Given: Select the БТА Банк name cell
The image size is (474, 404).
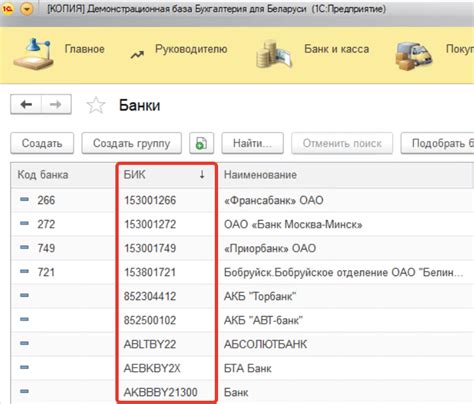Looking at the screenshot, I should click(x=248, y=368).
